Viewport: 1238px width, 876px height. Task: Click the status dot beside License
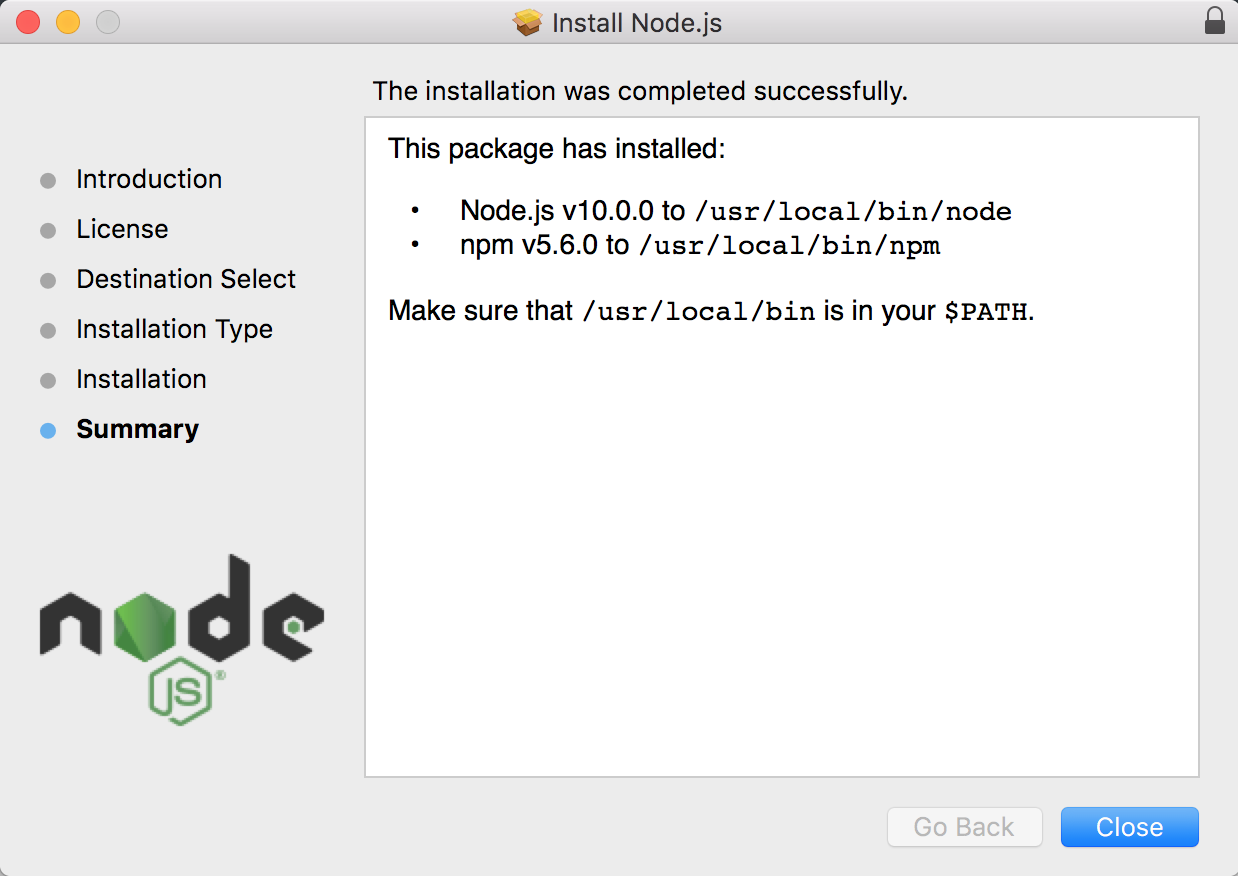pos(48,230)
